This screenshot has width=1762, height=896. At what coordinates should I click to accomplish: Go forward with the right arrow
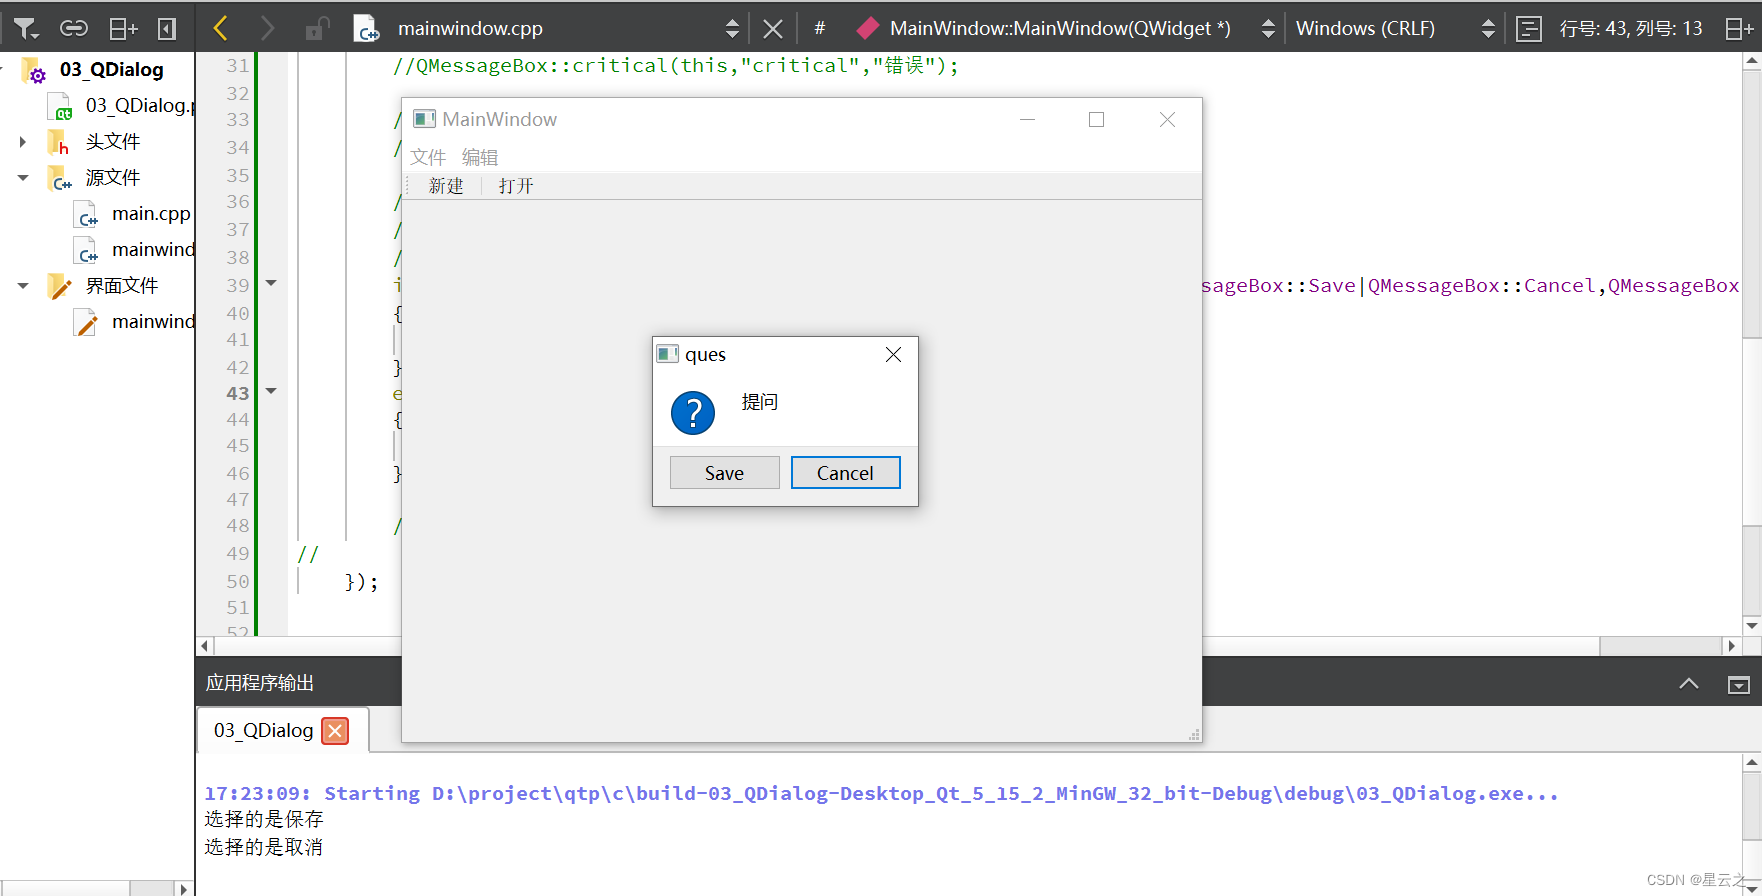(266, 28)
